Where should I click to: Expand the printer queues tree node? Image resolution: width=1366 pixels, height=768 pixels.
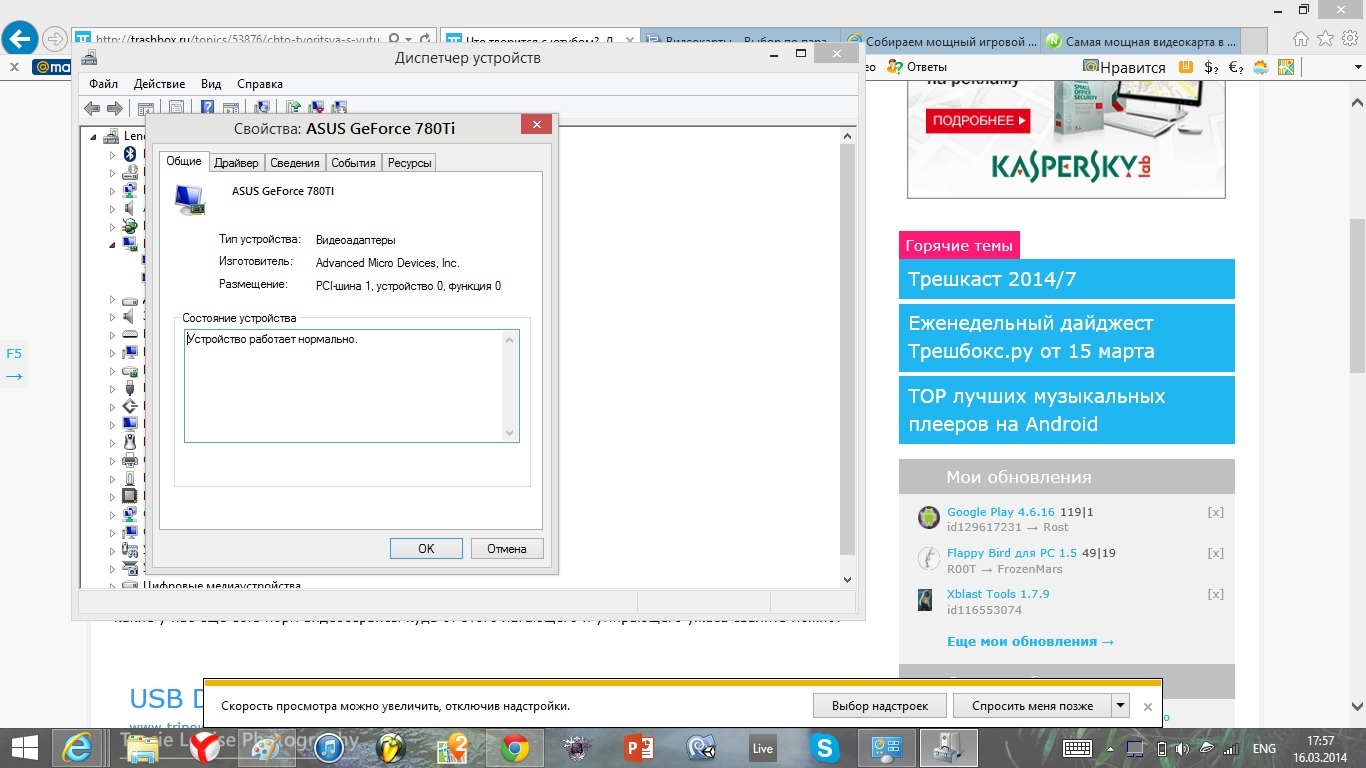coord(113,461)
